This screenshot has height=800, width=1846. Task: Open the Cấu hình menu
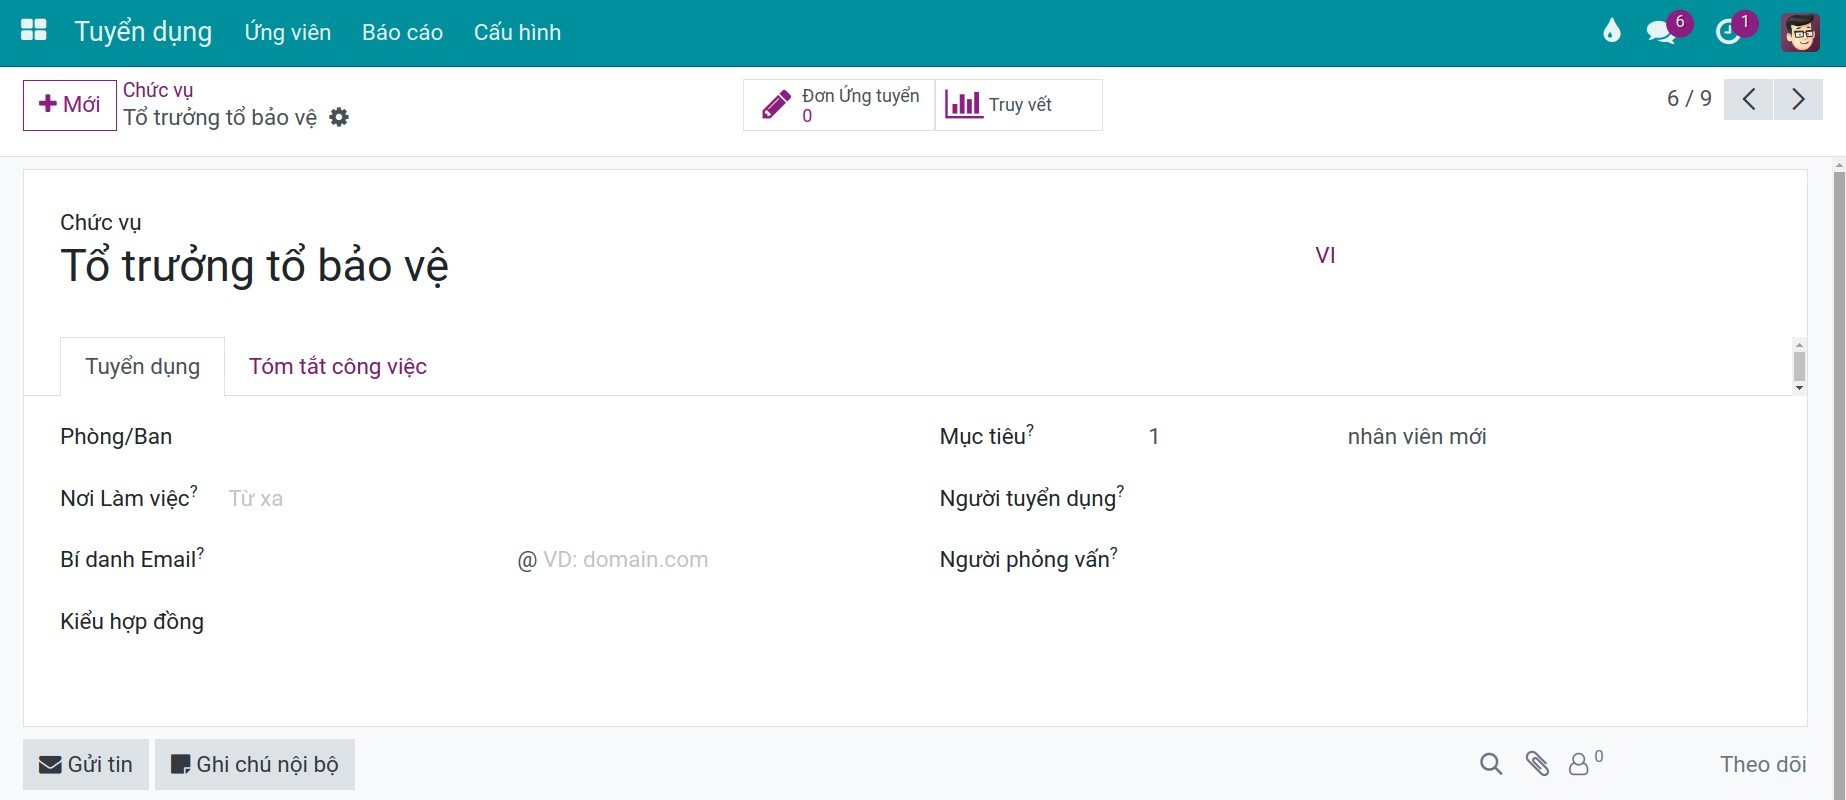[517, 32]
